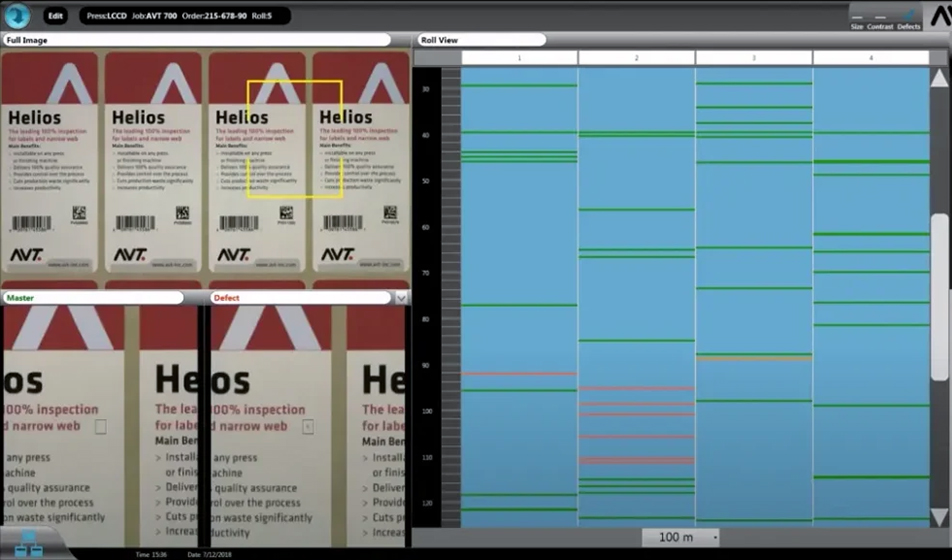The height and width of the screenshot is (560, 952).
Task: Select lane 4 column header
Action: click(x=871, y=58)
